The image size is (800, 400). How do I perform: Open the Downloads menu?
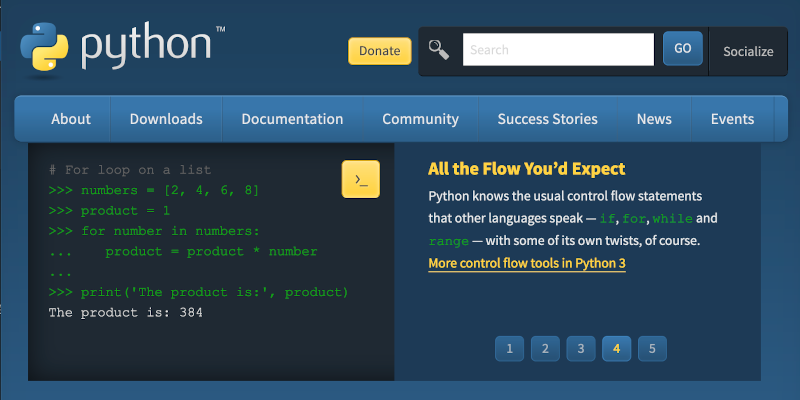click(166, 119)
